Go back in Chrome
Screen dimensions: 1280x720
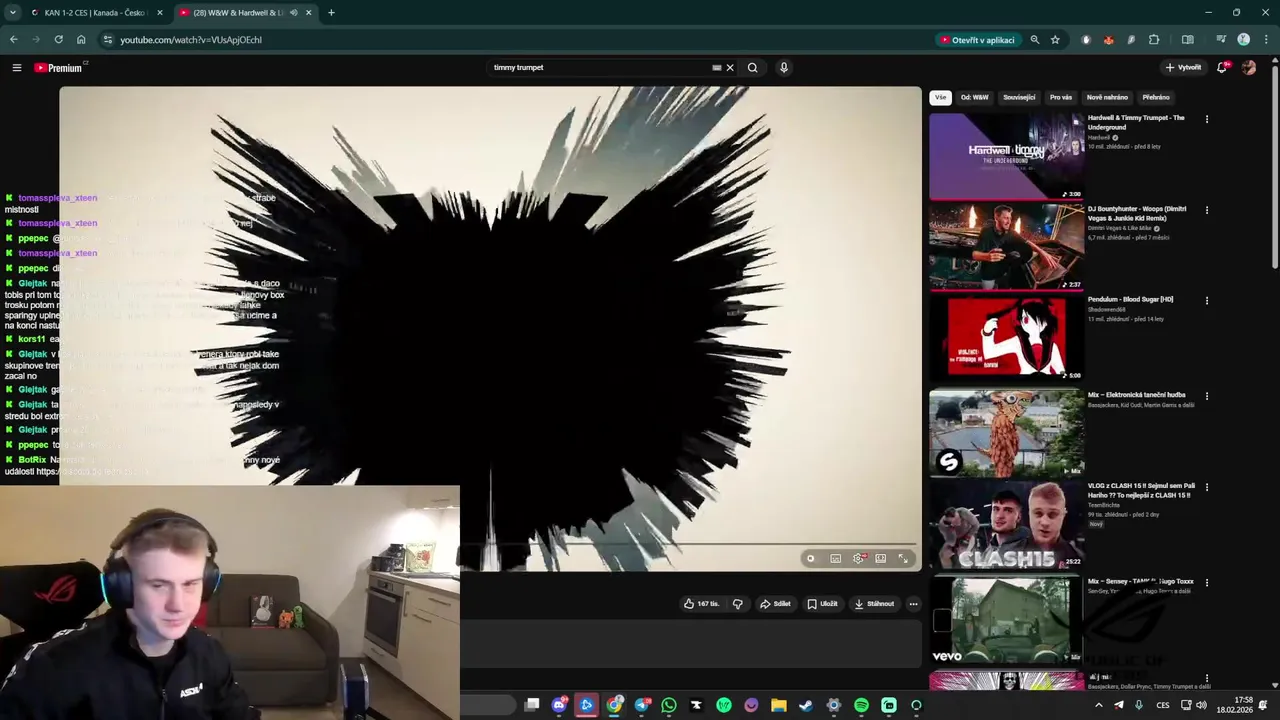pos(13,40)
